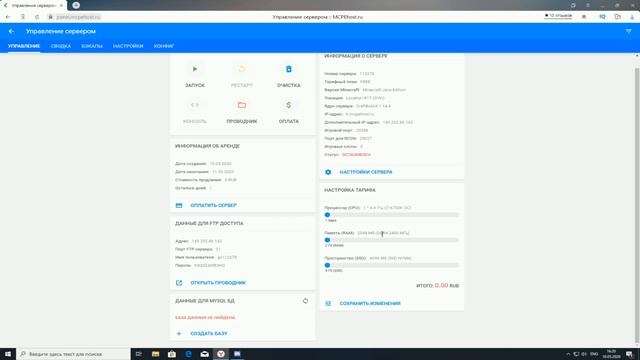Viewport: 640px width, 360px height.
Task: Click the Создать базу link
Action: pyautogui.click(x=209, y=333)
